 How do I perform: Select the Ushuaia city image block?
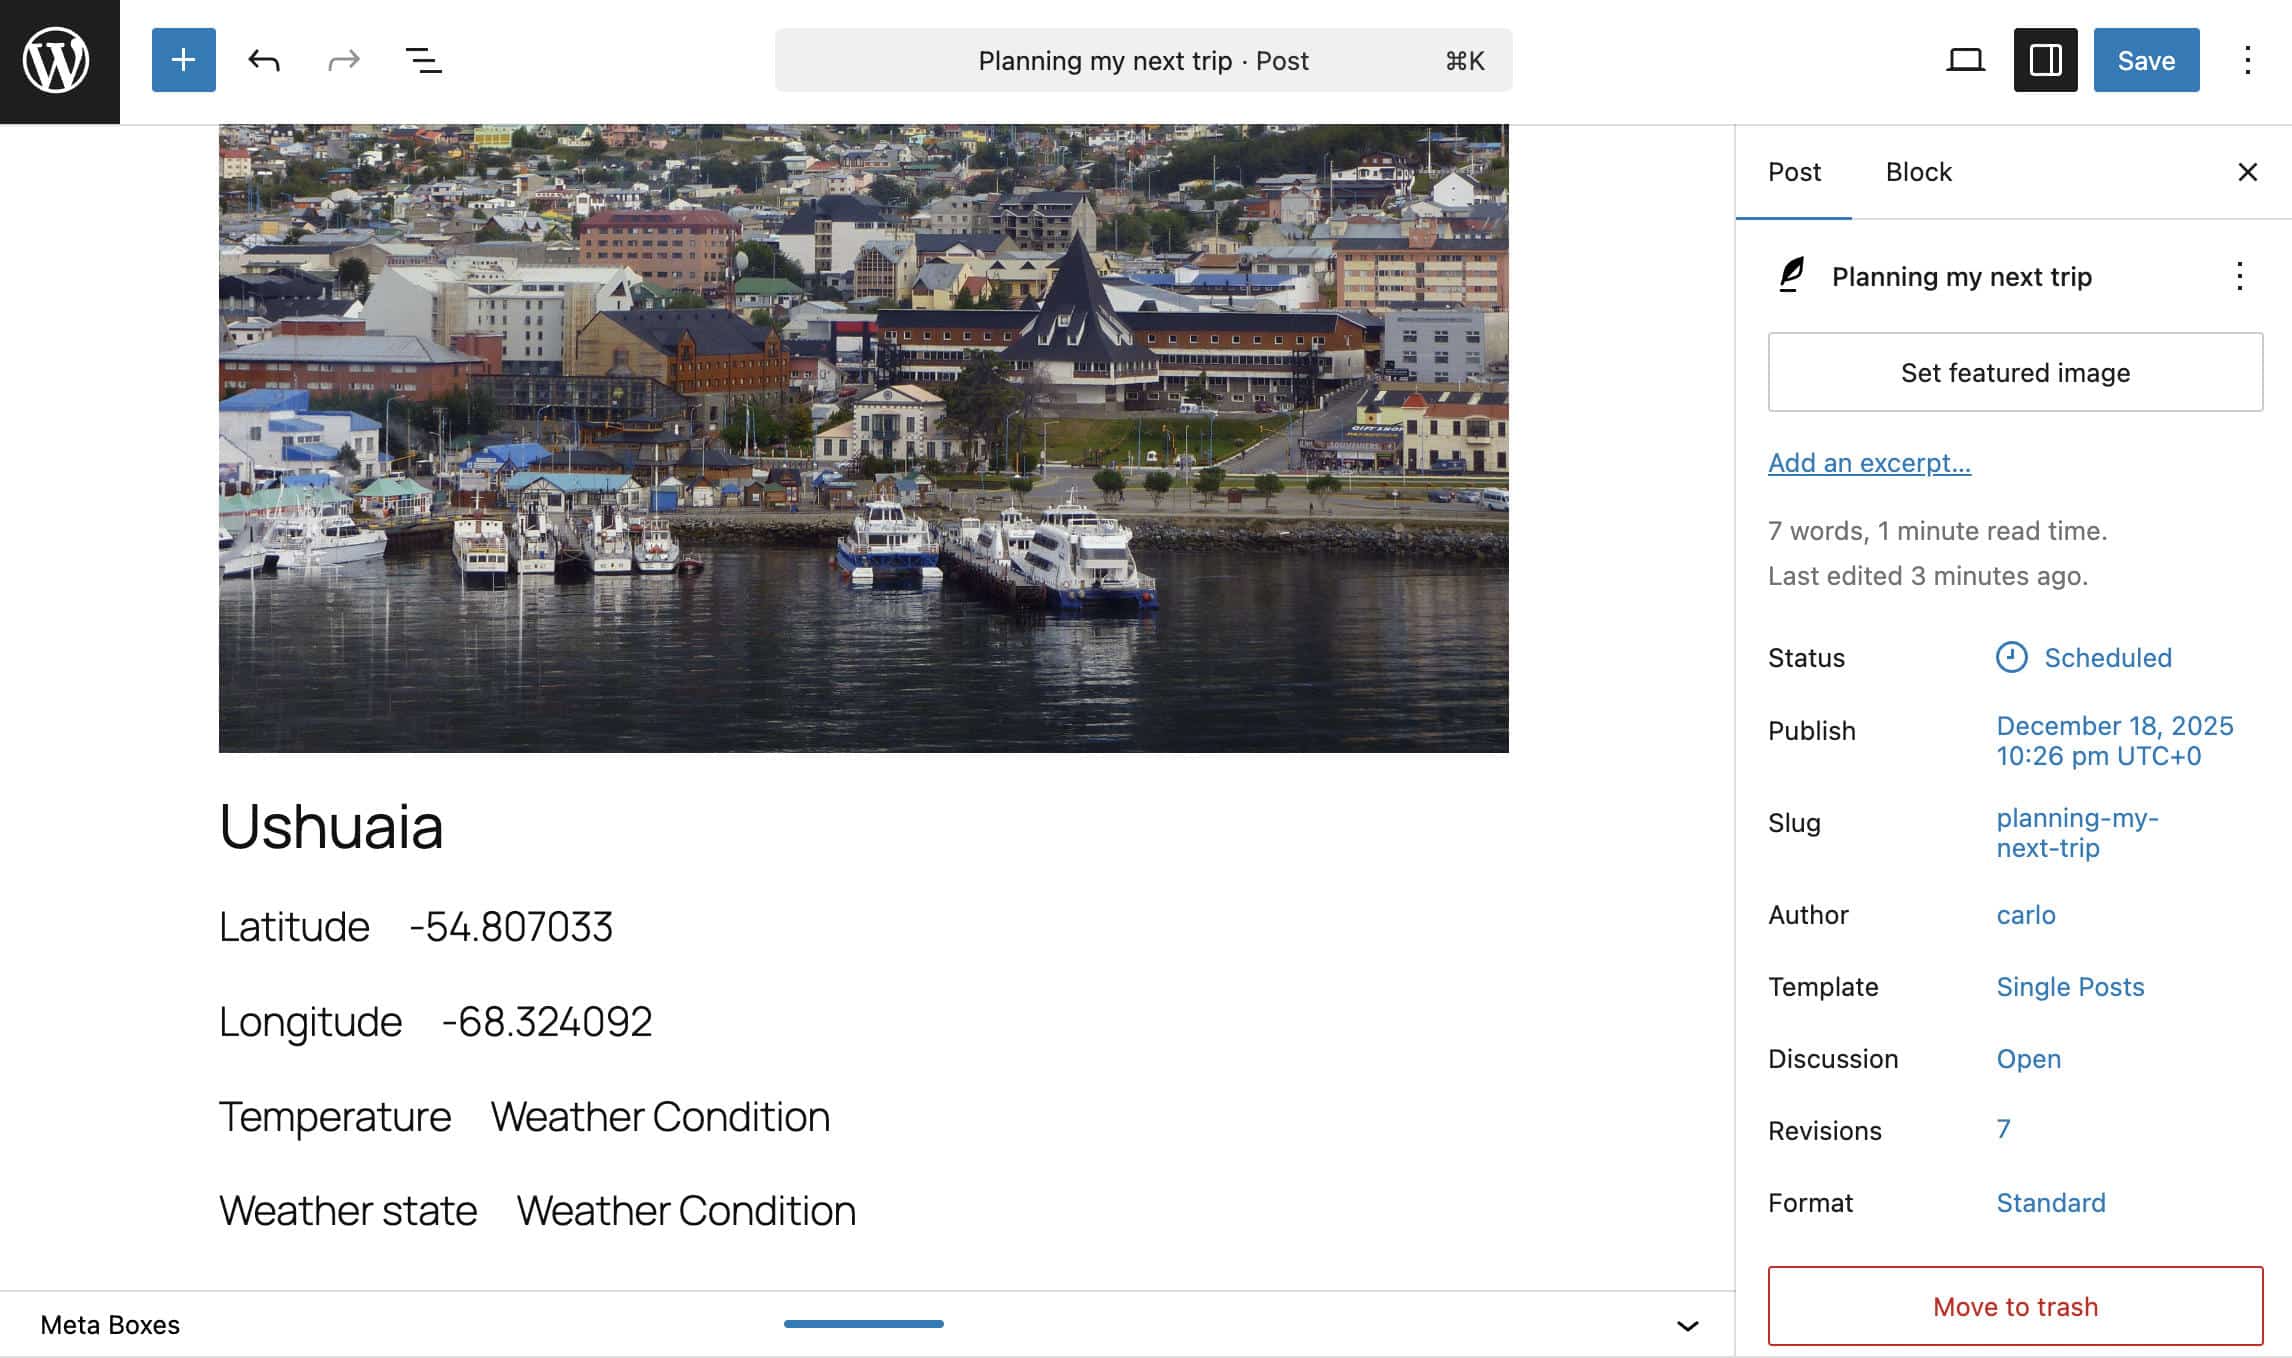coord(863,437)
